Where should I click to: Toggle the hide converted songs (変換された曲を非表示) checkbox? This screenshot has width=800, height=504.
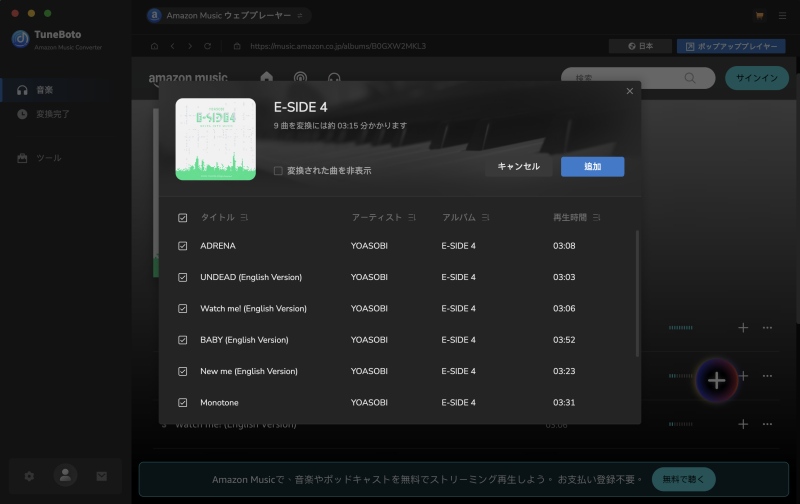click(x=278, y=170)
